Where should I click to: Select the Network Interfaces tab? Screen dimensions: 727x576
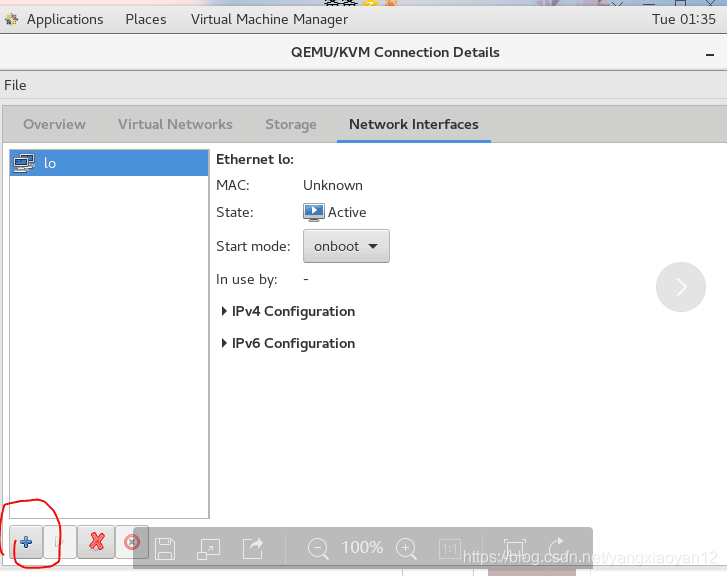[x=414, y=124]
